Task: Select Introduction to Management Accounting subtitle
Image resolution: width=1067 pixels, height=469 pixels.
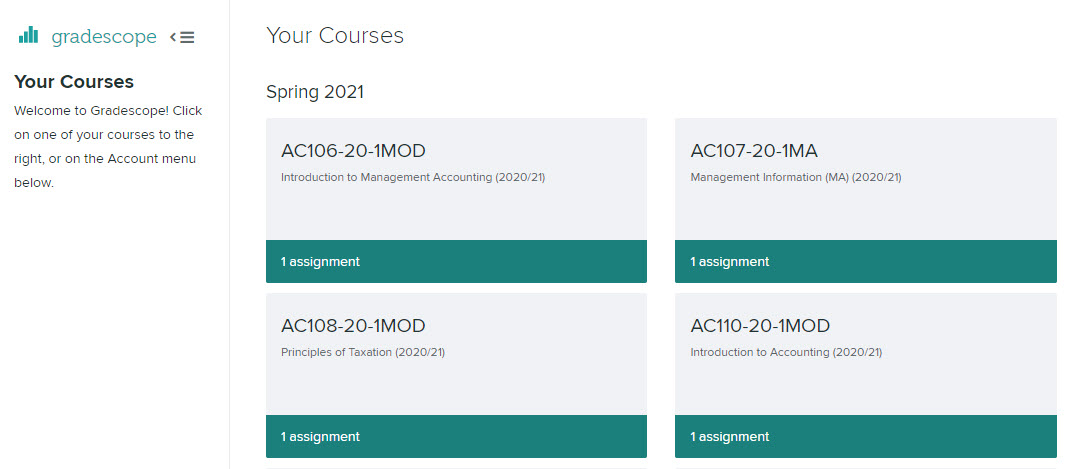Action: (x=413, y=178)
